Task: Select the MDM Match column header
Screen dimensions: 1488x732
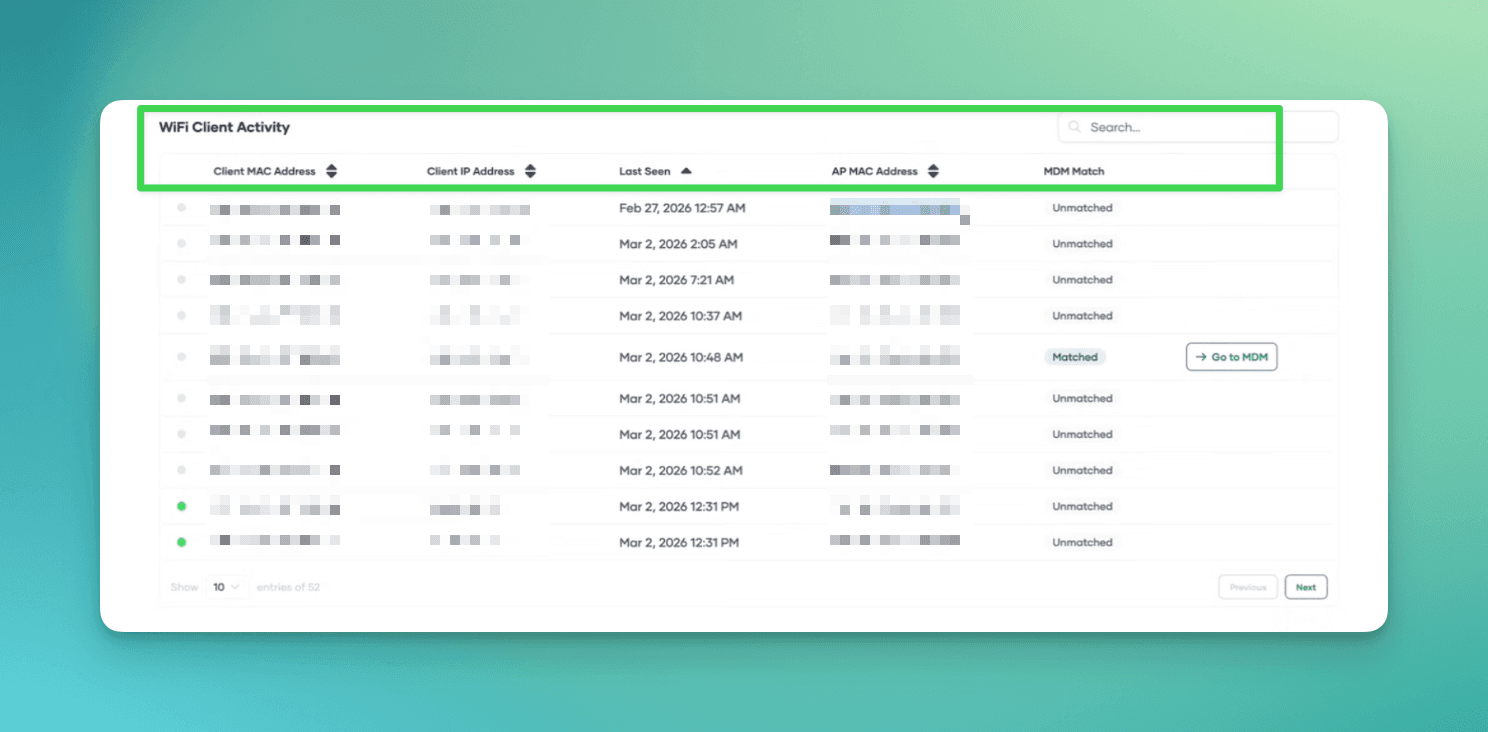Action: [1074, 170]
